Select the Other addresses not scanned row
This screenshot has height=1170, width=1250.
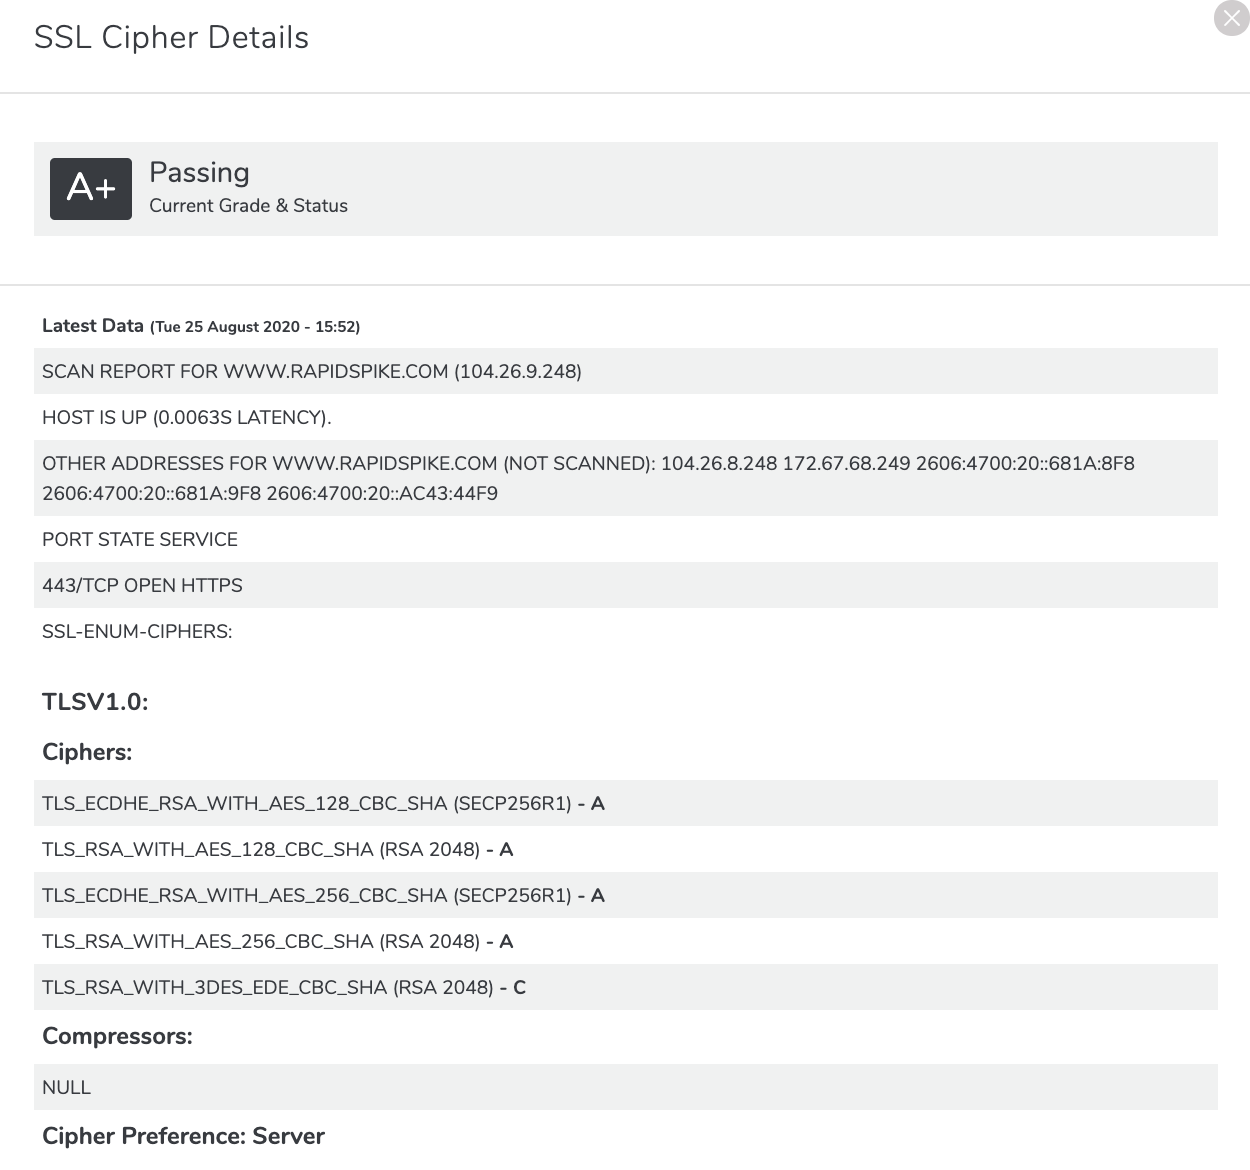626,478
